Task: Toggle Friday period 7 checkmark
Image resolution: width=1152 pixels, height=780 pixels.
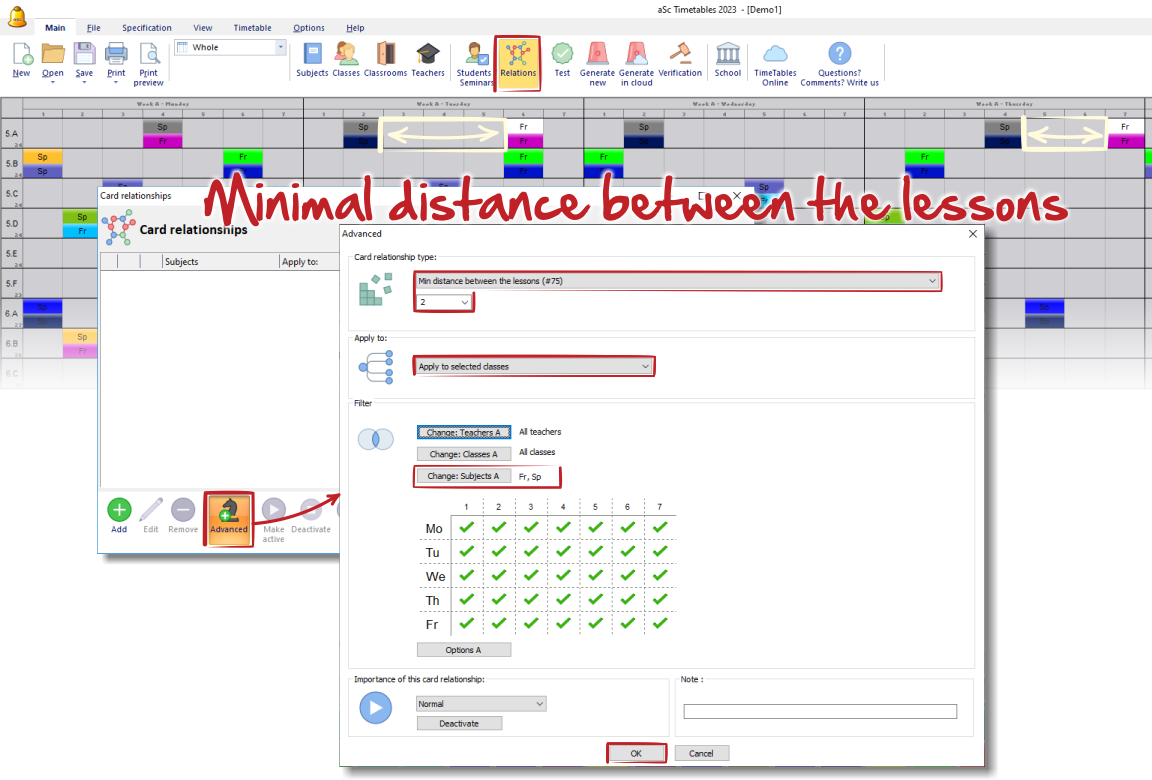Action: point(660,624)
